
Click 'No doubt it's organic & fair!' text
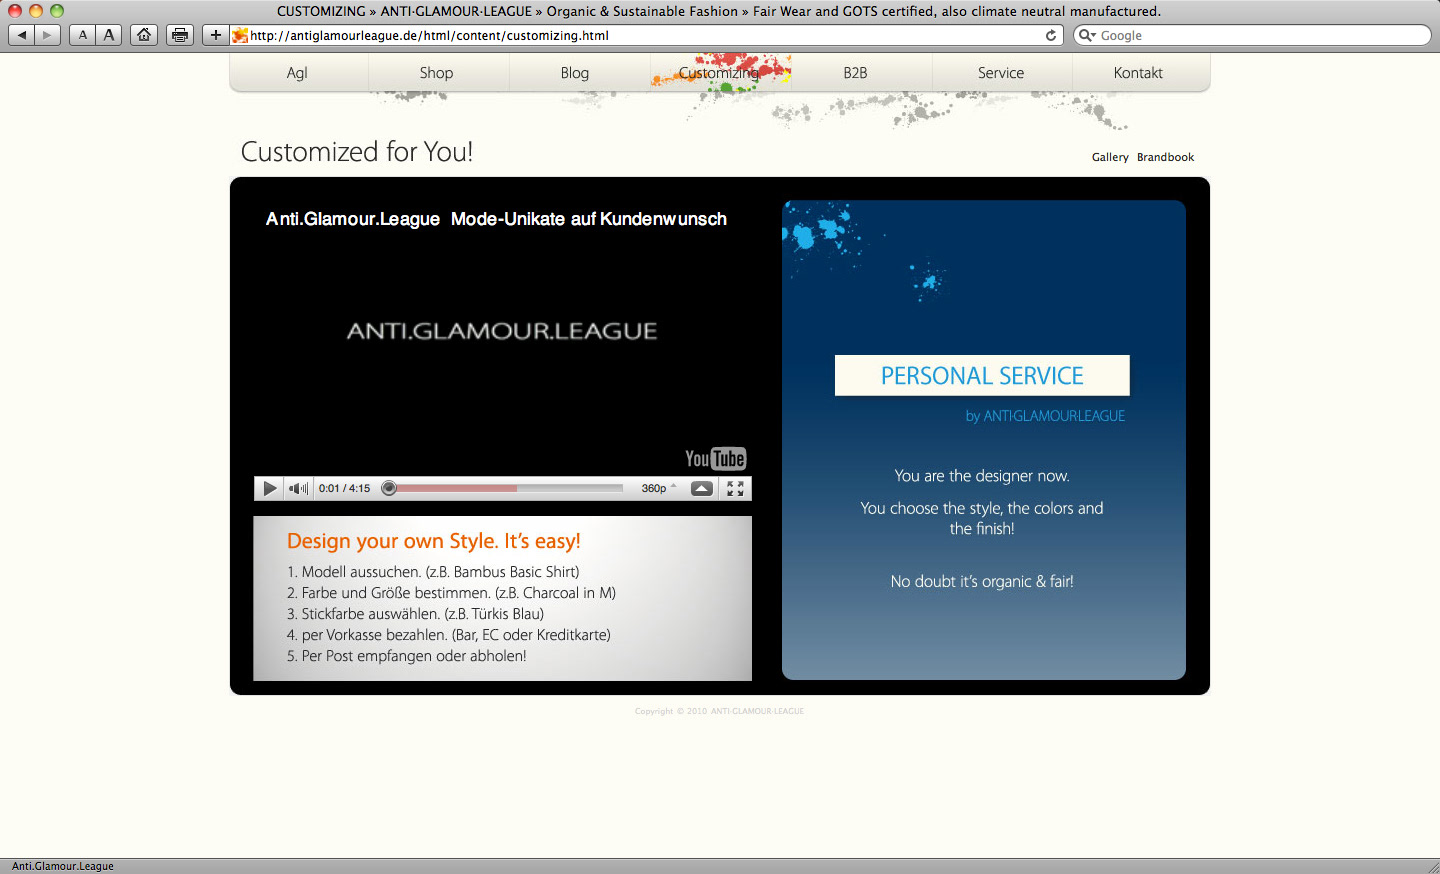pos(982,581)
